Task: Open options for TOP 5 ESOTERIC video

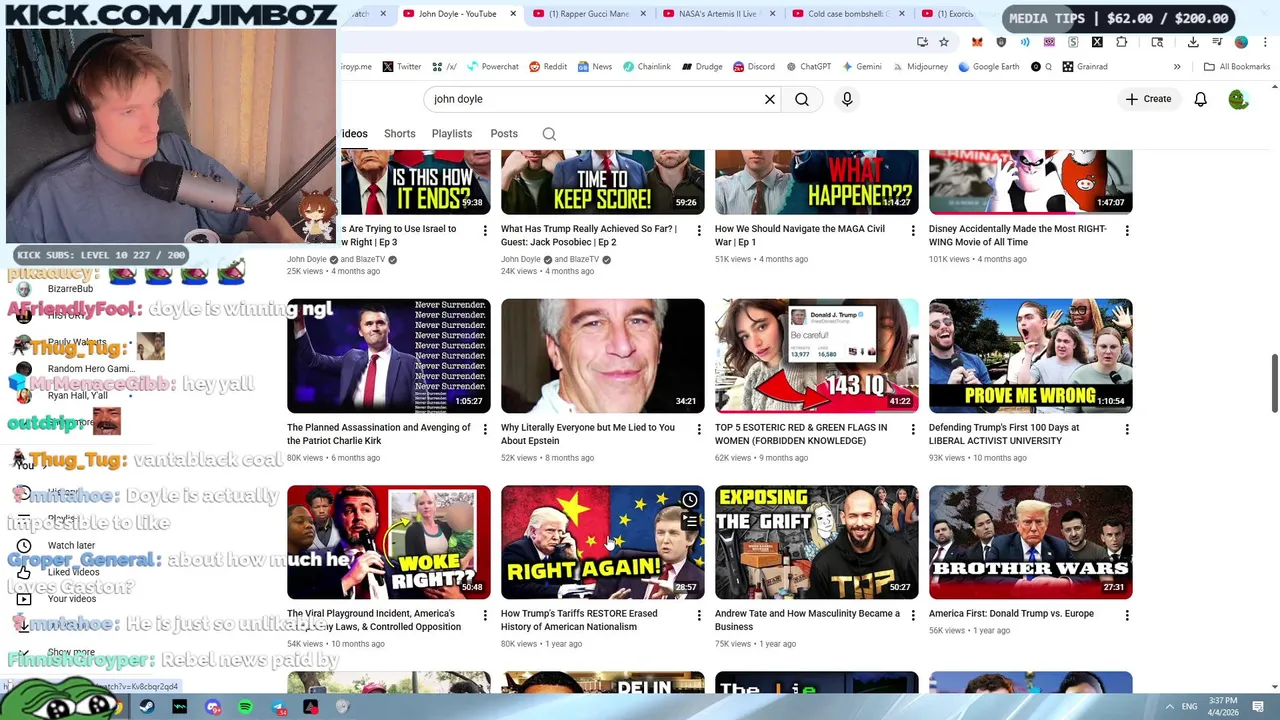Action: click(913, 429)
